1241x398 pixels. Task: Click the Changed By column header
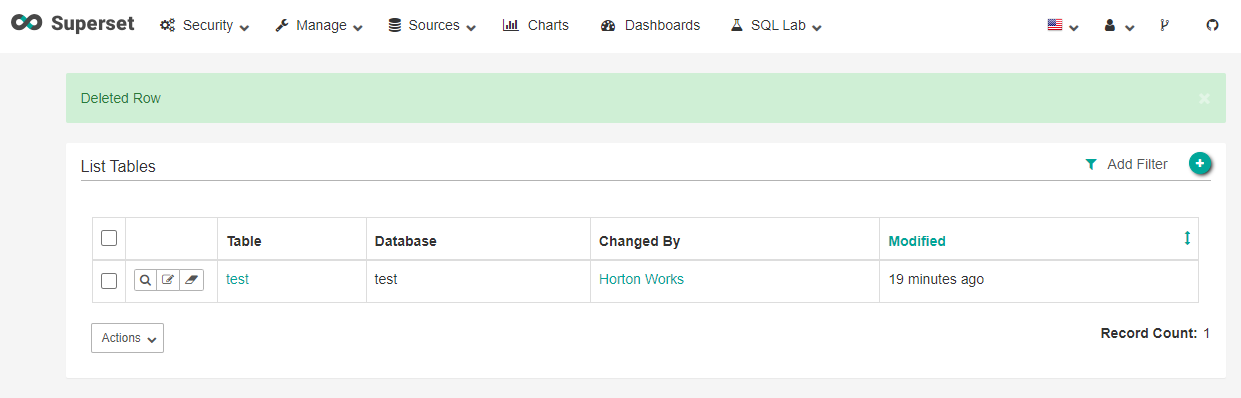(640, 241)
